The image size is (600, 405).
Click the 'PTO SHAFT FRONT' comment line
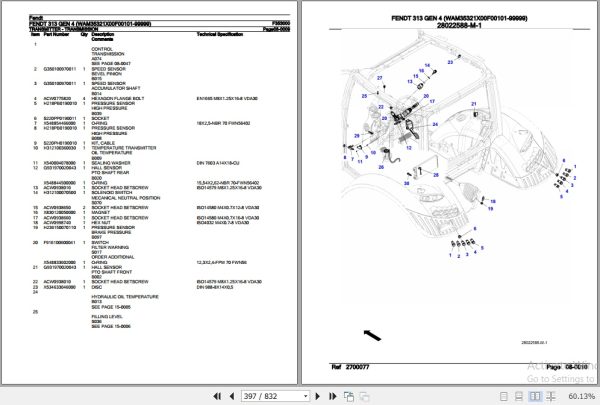coord(112,272)
